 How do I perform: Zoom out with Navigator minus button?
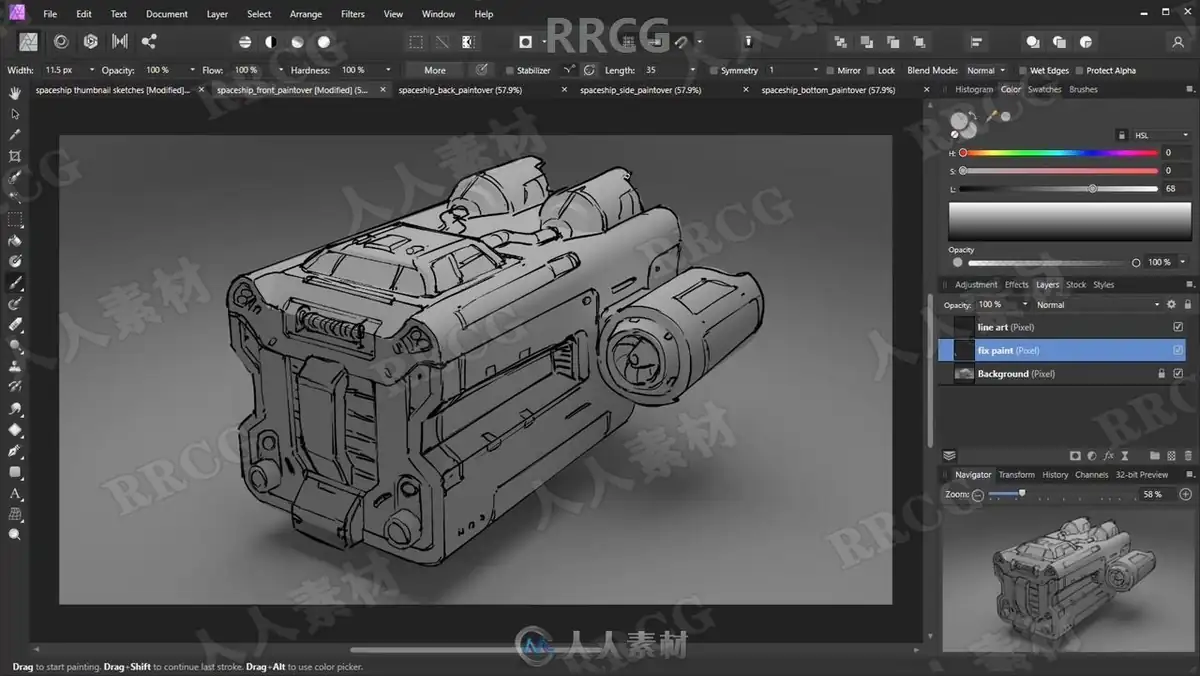(x=979, y=494)
